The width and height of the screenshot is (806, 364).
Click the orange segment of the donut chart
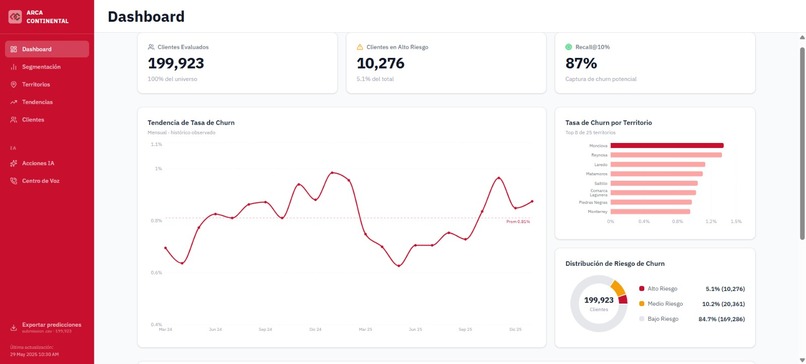coord(618,288)
